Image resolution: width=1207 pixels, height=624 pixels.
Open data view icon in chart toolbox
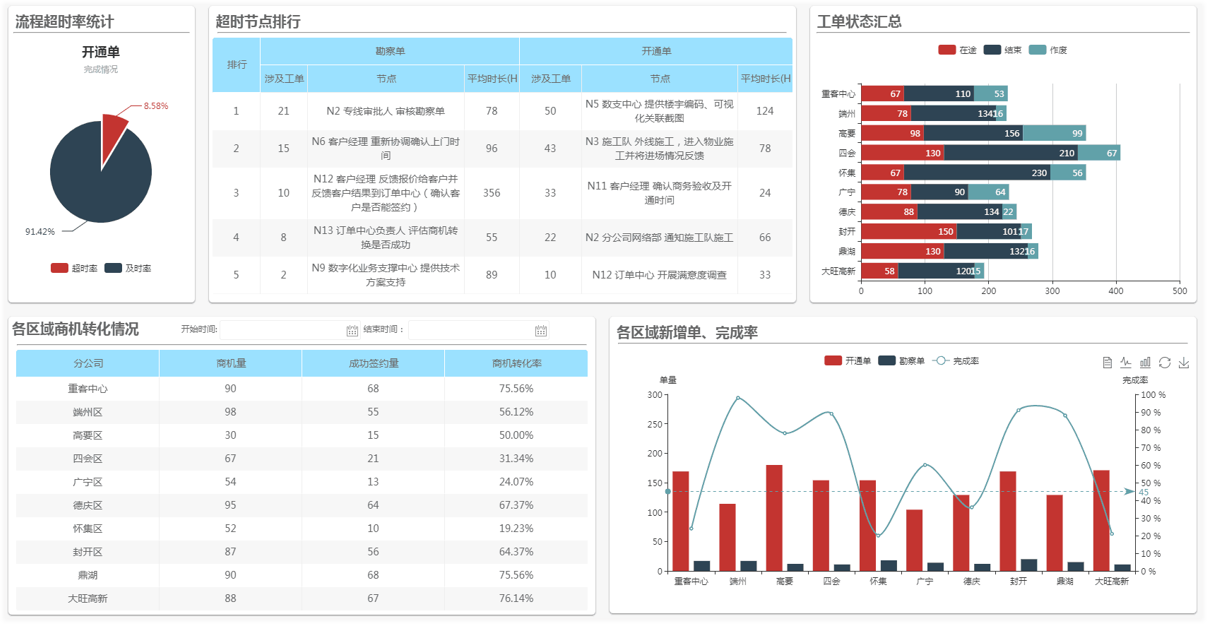tap(1107, 362)
